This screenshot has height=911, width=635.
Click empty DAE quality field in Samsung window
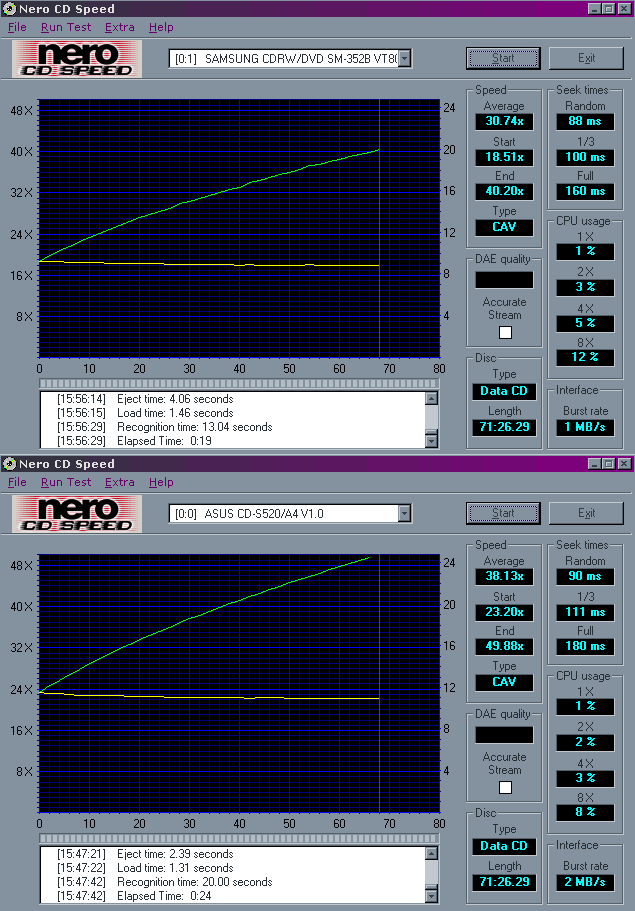[x=504, y=280]
